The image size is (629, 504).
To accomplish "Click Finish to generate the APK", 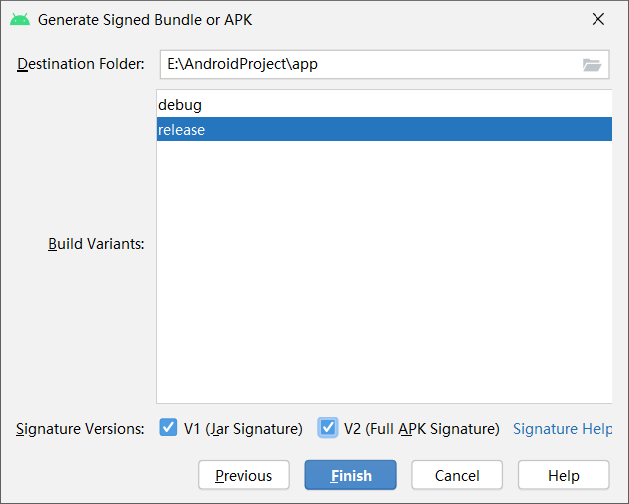I will coord(351,475).
